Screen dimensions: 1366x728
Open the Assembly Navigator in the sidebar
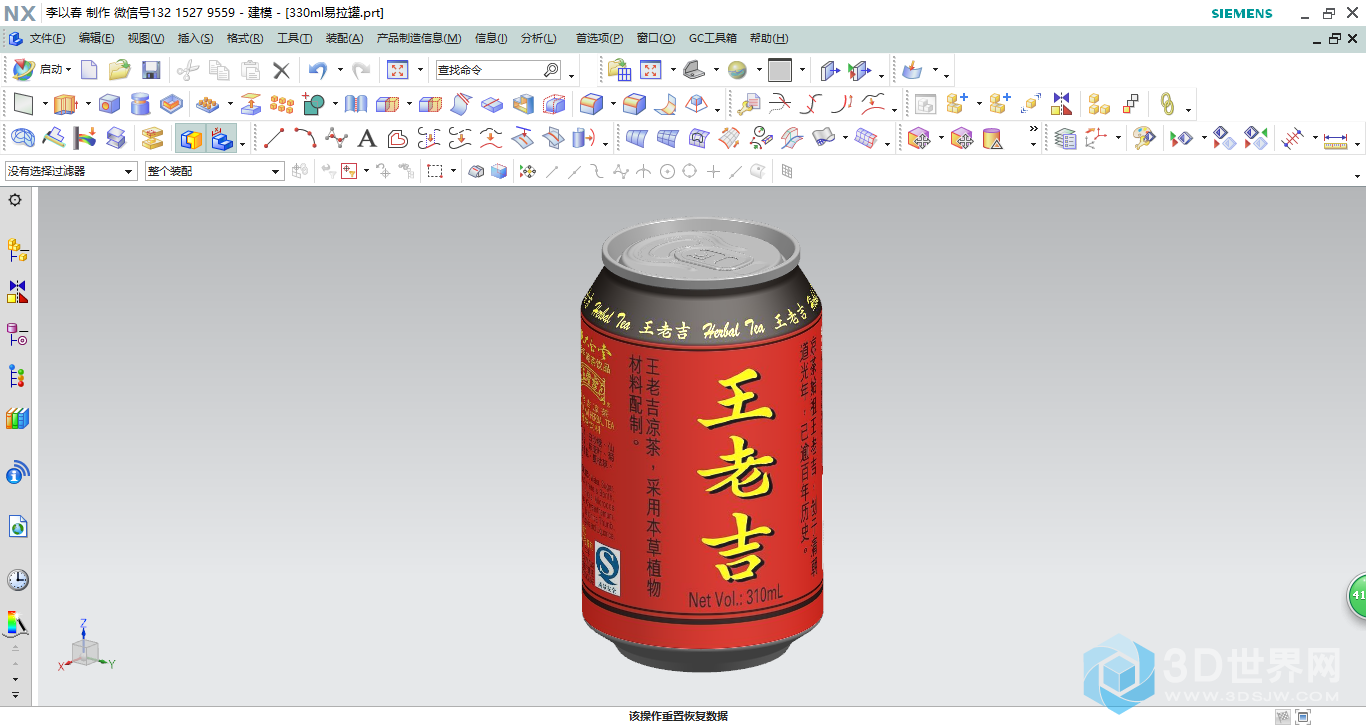click(17, 250)
